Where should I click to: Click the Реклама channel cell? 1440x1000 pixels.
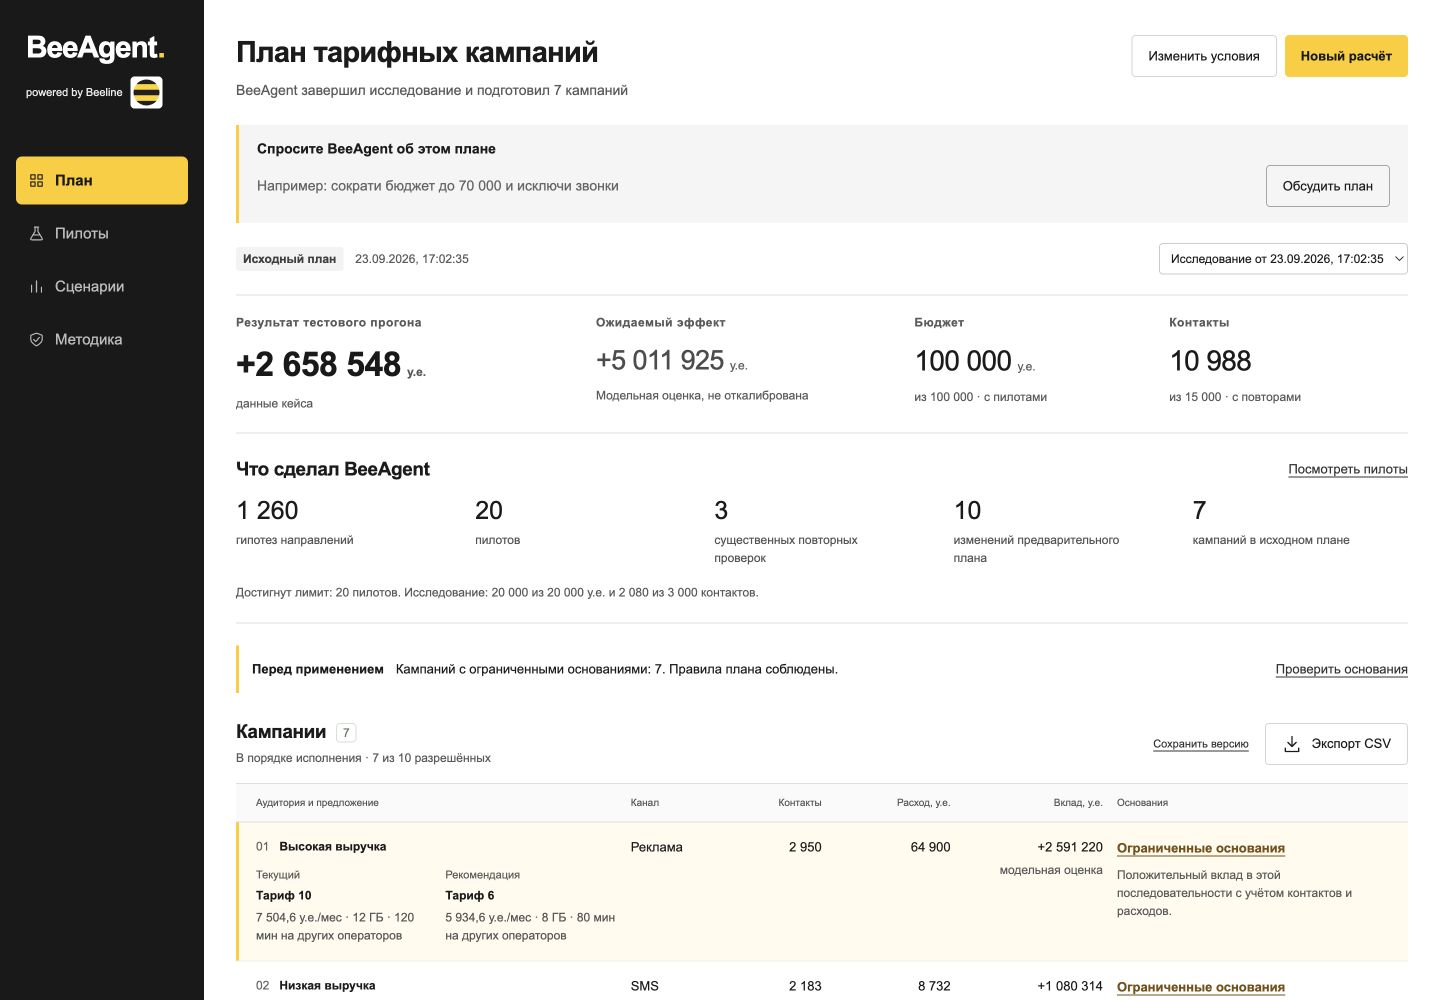click(x=657, y=847)
